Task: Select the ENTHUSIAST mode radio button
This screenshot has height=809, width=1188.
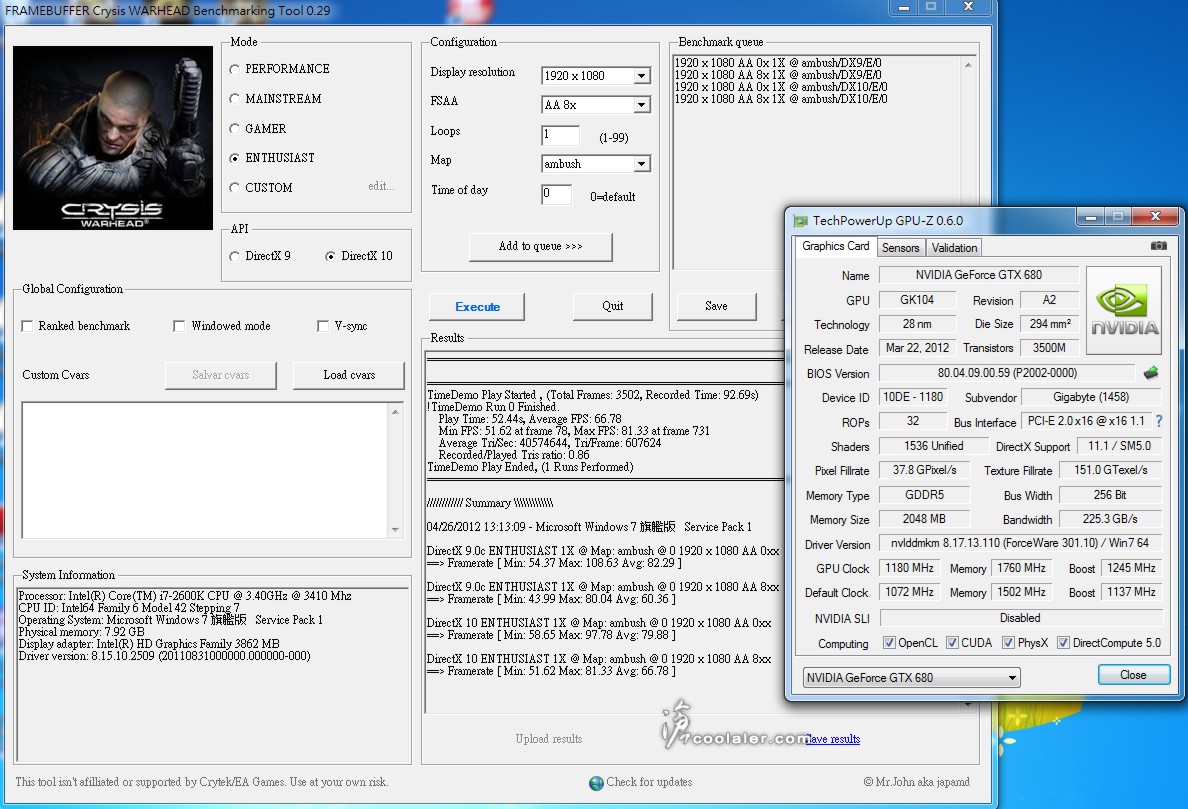Action: [x=234, y=158]
